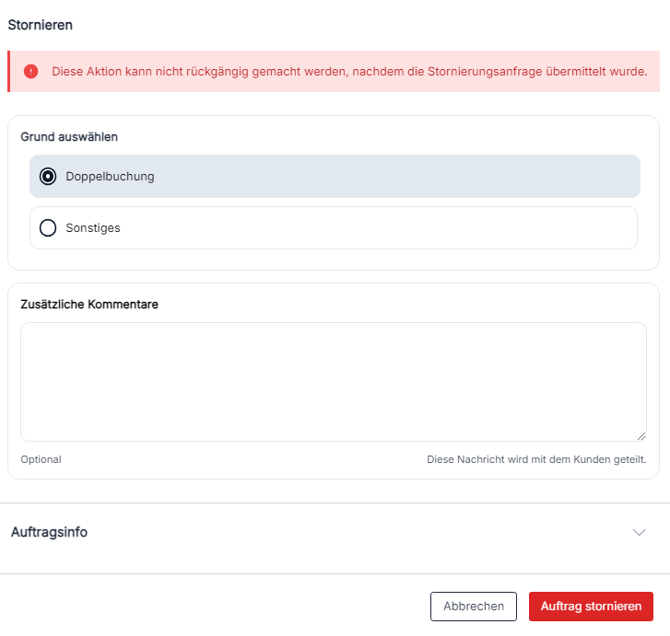Choose the Doppelbuchung label text
This screenshot has height=636, width=670.
click(x=110, y=176)
